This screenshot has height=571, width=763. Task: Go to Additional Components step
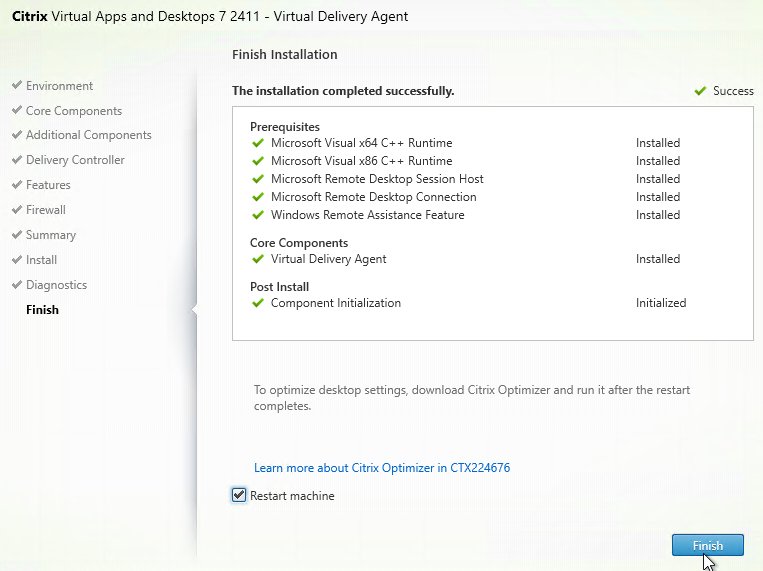point(89,135)
